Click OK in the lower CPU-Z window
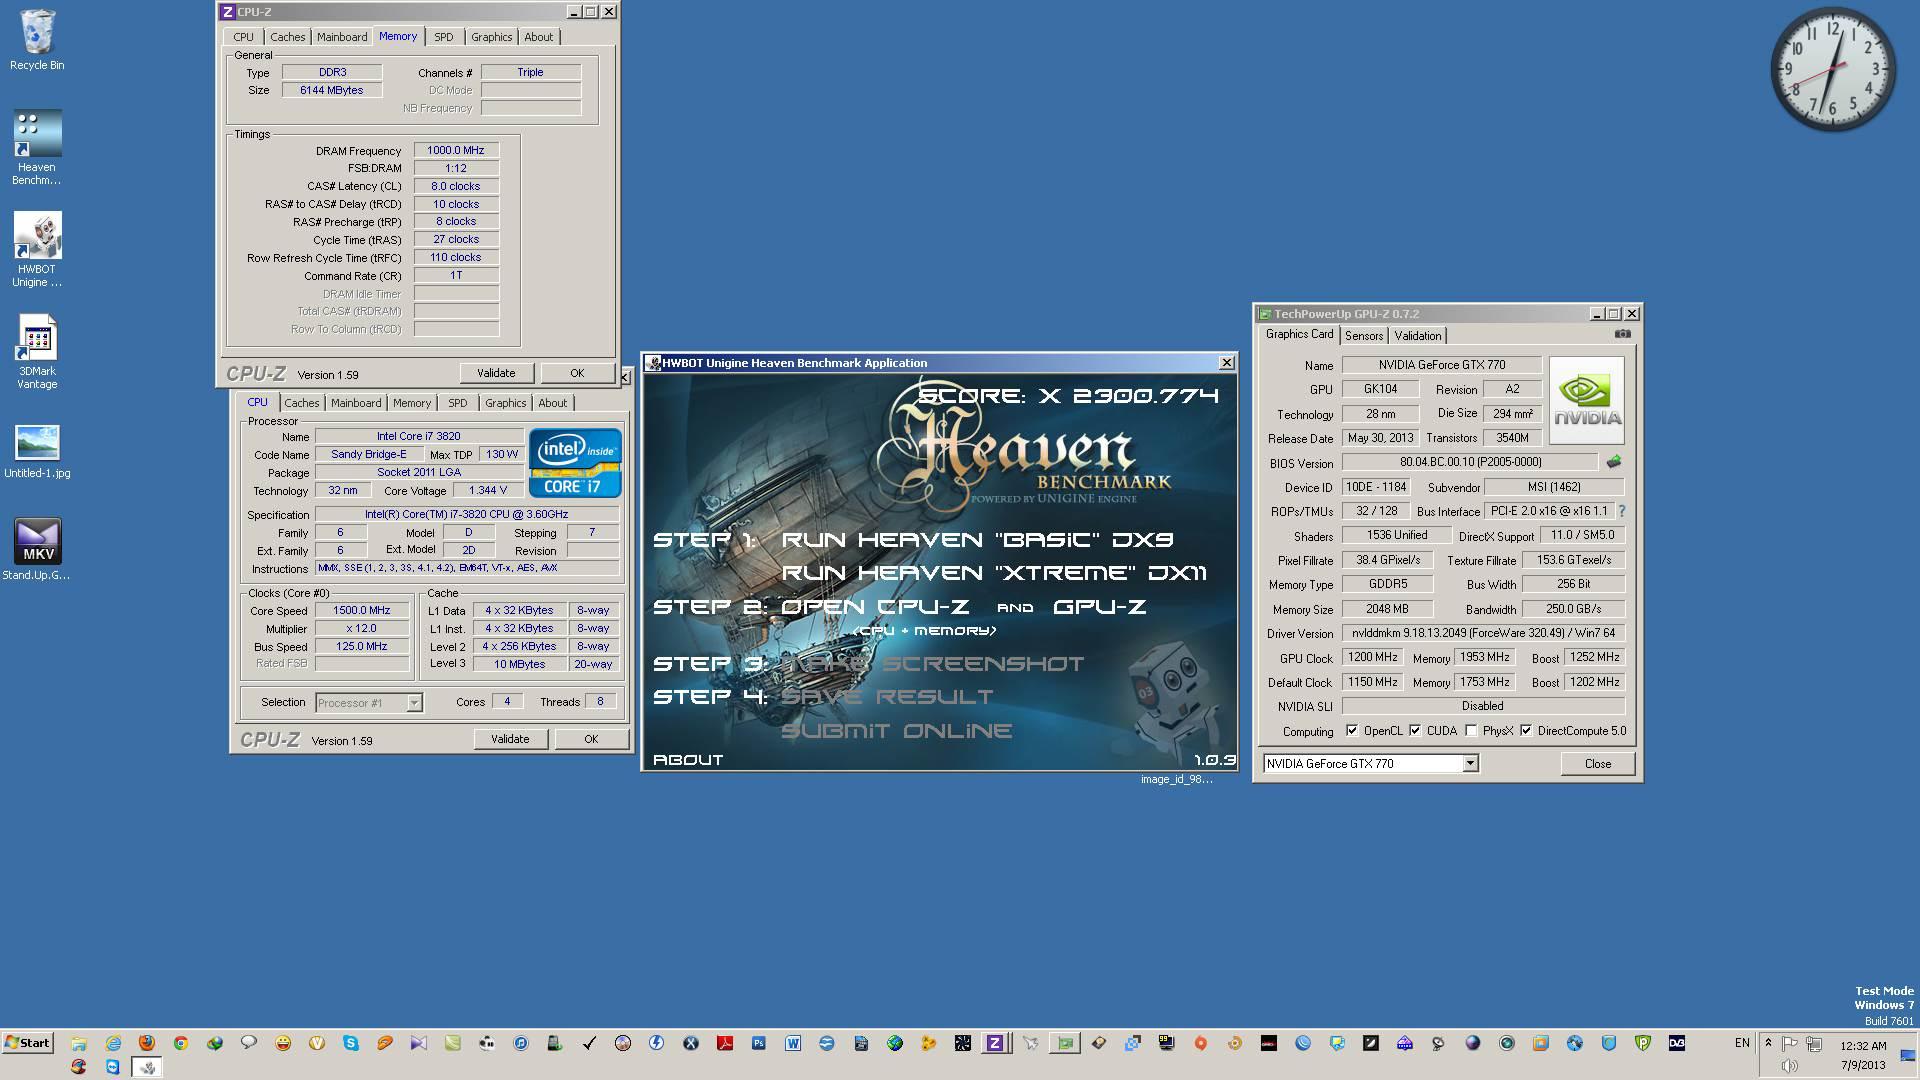 pos(591,739)
